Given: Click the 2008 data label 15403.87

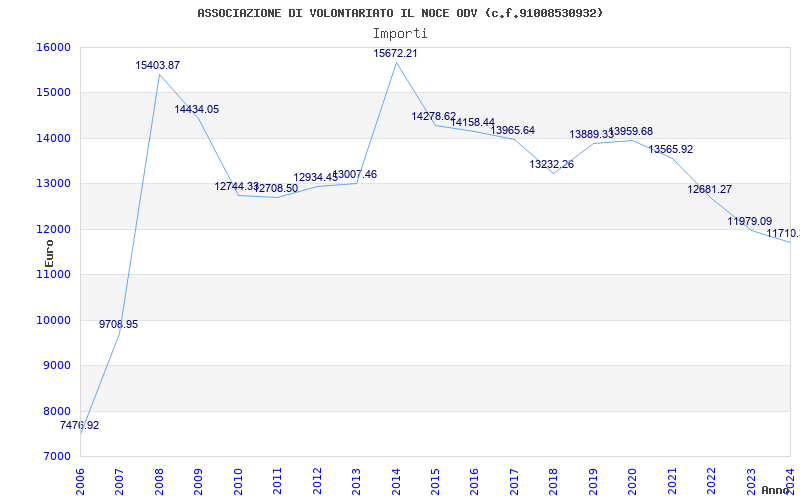Looking at the screenshot, I should 158,65.
